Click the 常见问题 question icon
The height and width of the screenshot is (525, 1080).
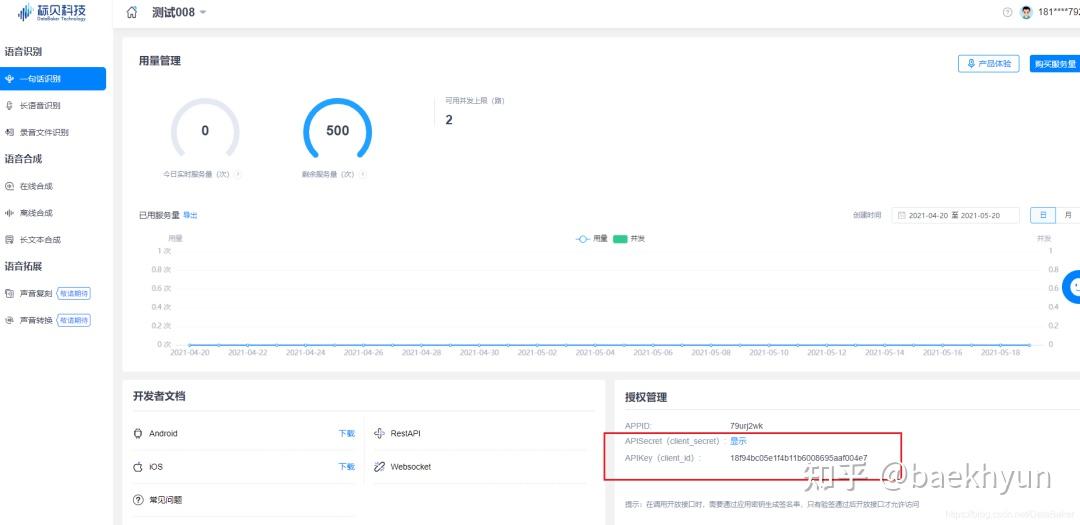coord(138,500)
